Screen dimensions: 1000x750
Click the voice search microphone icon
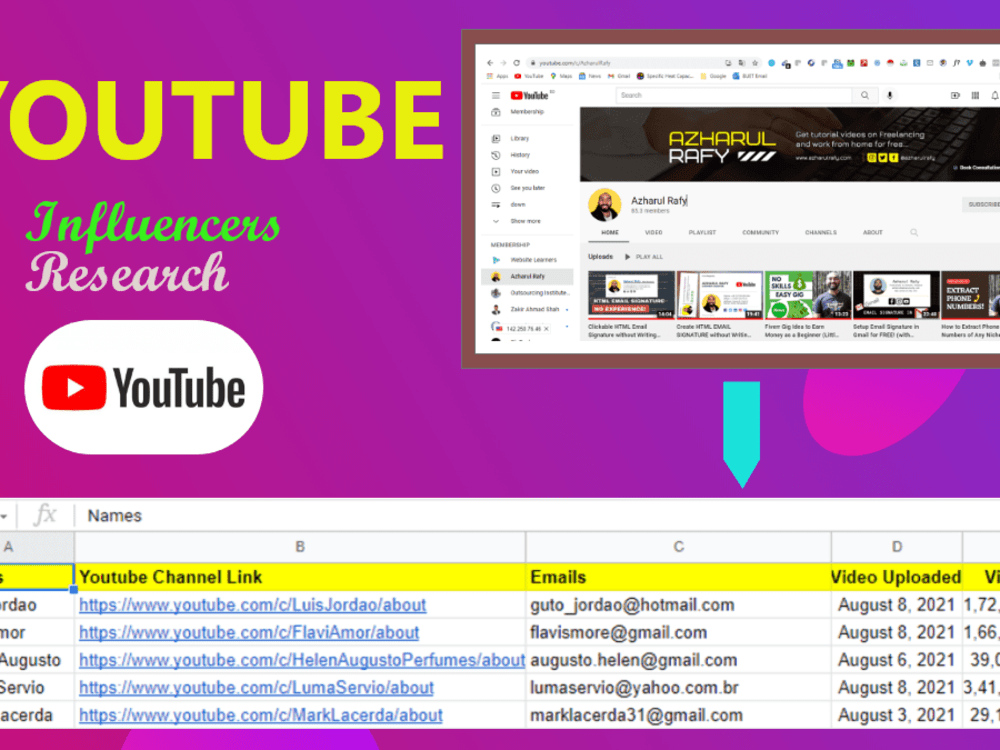click(889, 96)
